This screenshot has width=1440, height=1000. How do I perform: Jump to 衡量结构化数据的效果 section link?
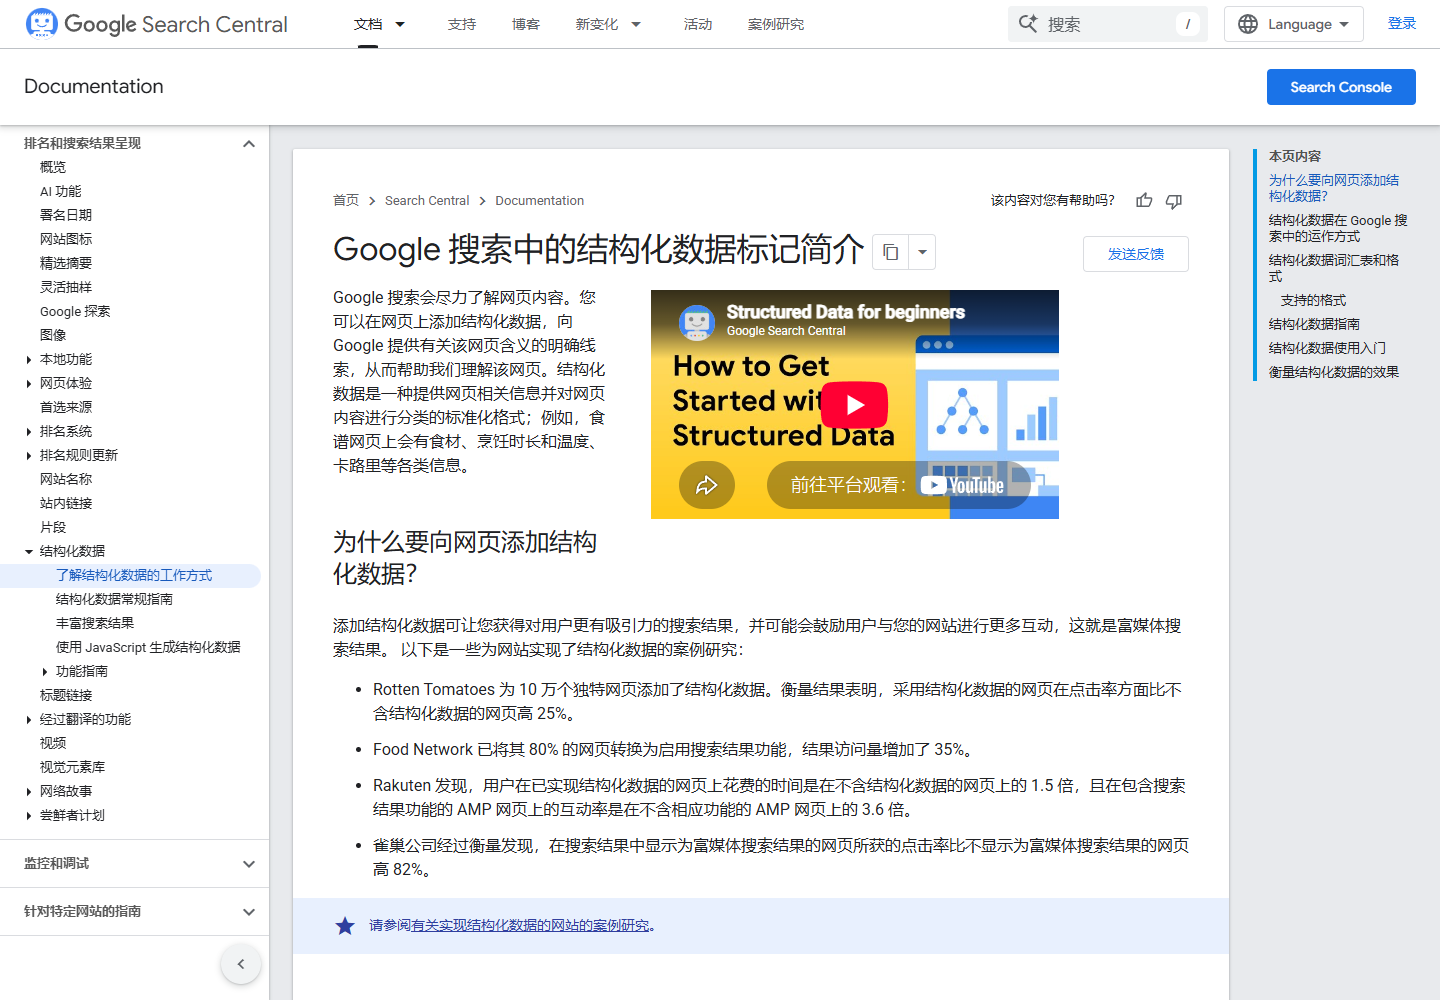1334,372
